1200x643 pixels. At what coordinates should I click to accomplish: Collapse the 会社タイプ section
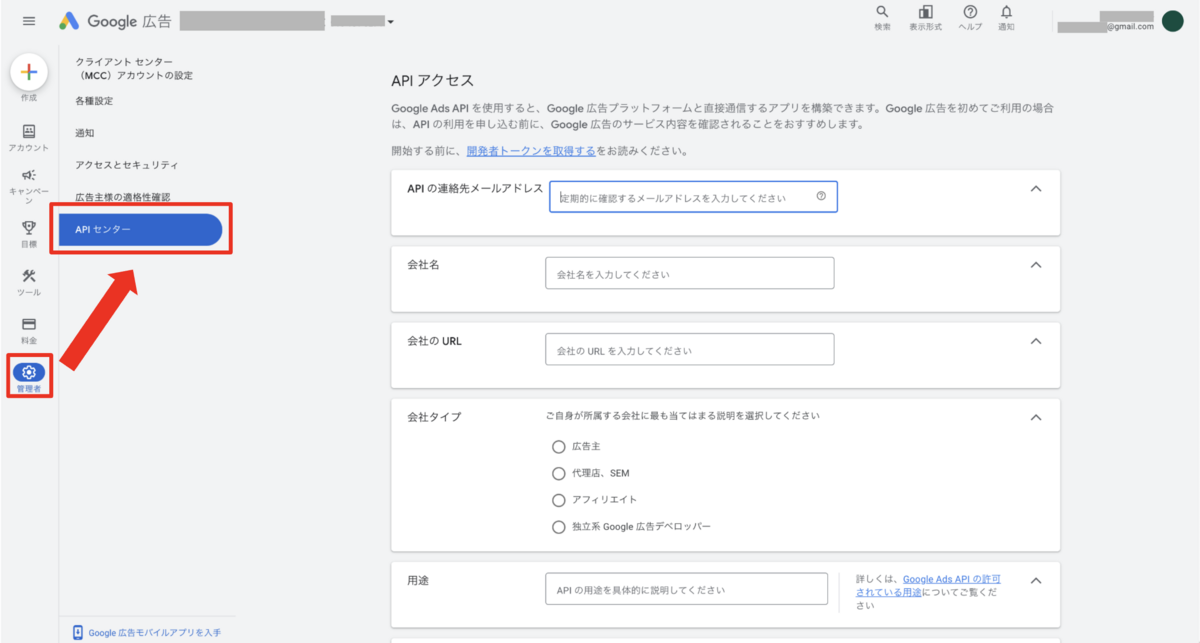[1036, 417]
